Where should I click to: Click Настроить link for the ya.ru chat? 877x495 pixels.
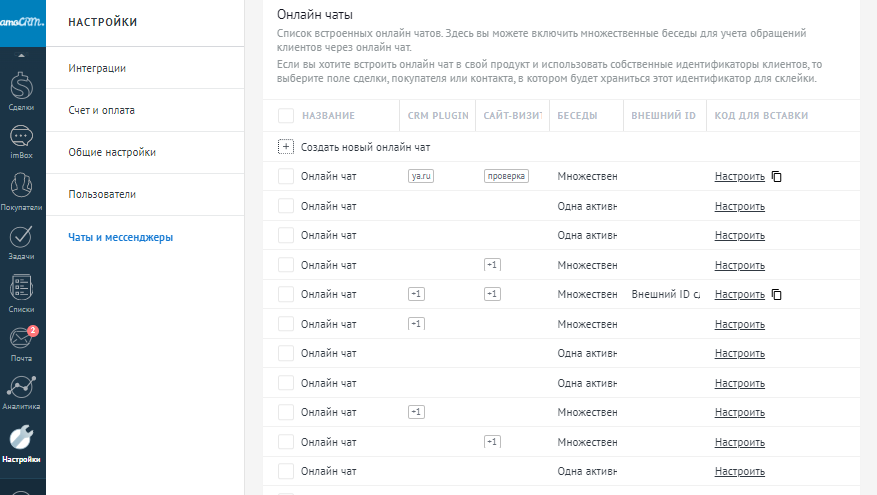pos(739,177)
